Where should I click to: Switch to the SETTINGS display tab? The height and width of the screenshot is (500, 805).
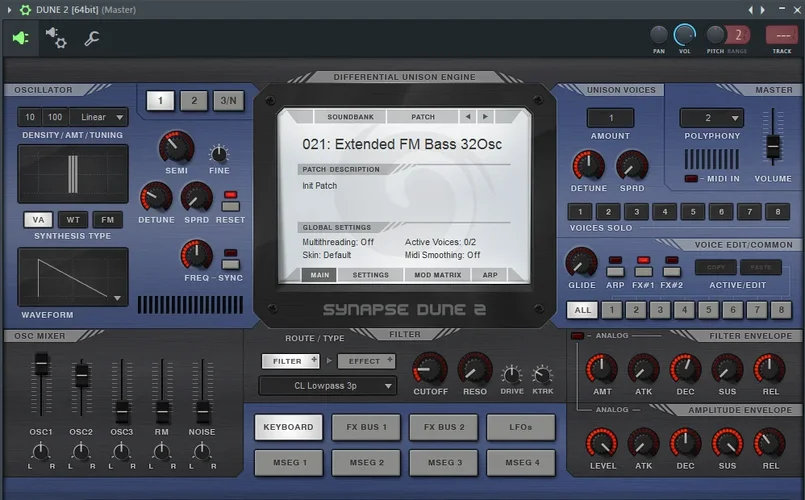pos(370,275)
